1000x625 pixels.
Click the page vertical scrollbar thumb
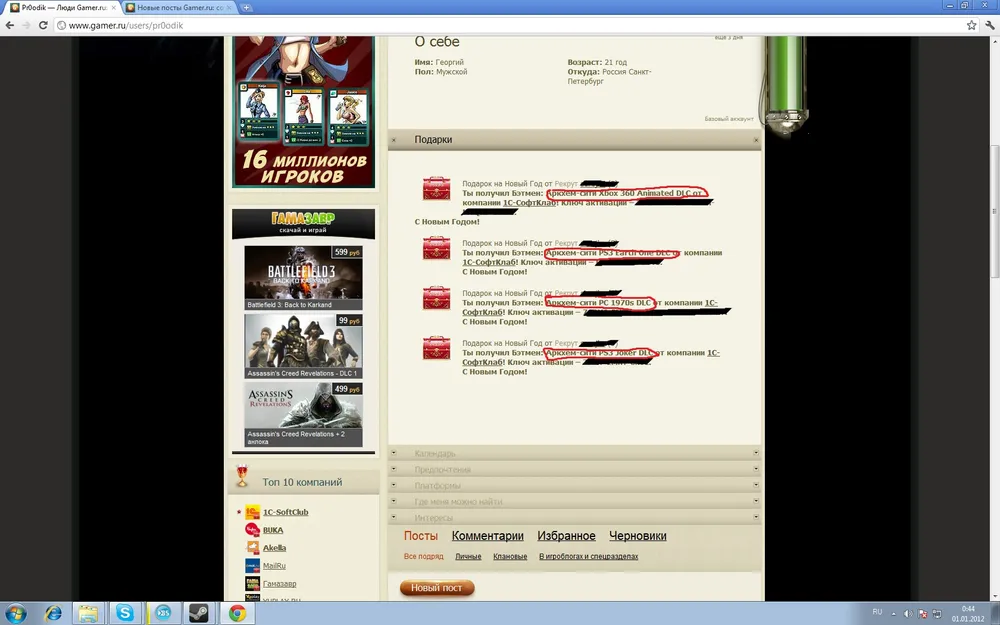pos(994,212)
